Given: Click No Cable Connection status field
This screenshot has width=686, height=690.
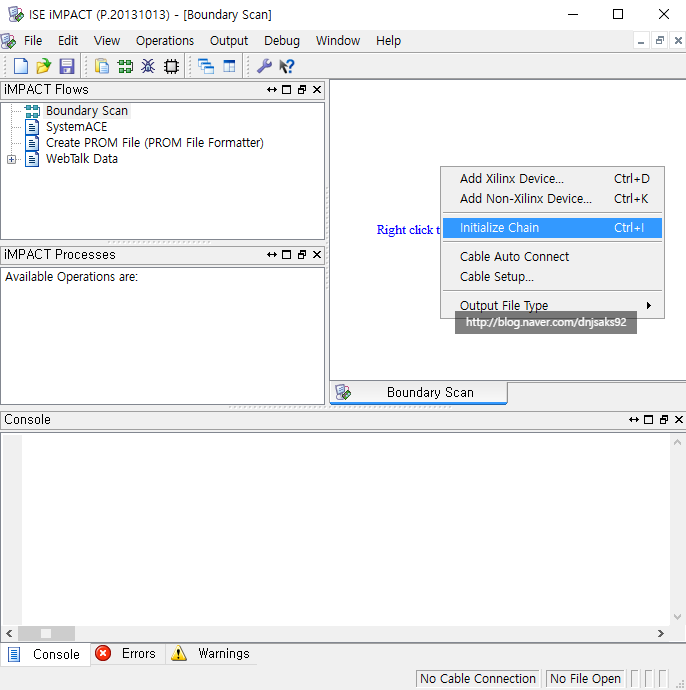Looking at the screenshot, I should [x=478, y=679].
